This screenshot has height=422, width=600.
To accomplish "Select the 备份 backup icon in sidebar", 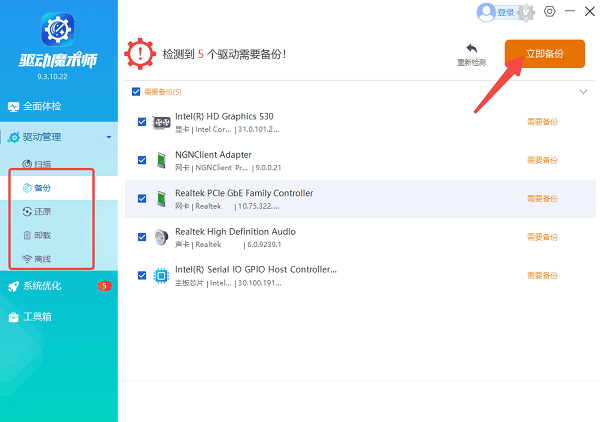I will pos(27,188).
